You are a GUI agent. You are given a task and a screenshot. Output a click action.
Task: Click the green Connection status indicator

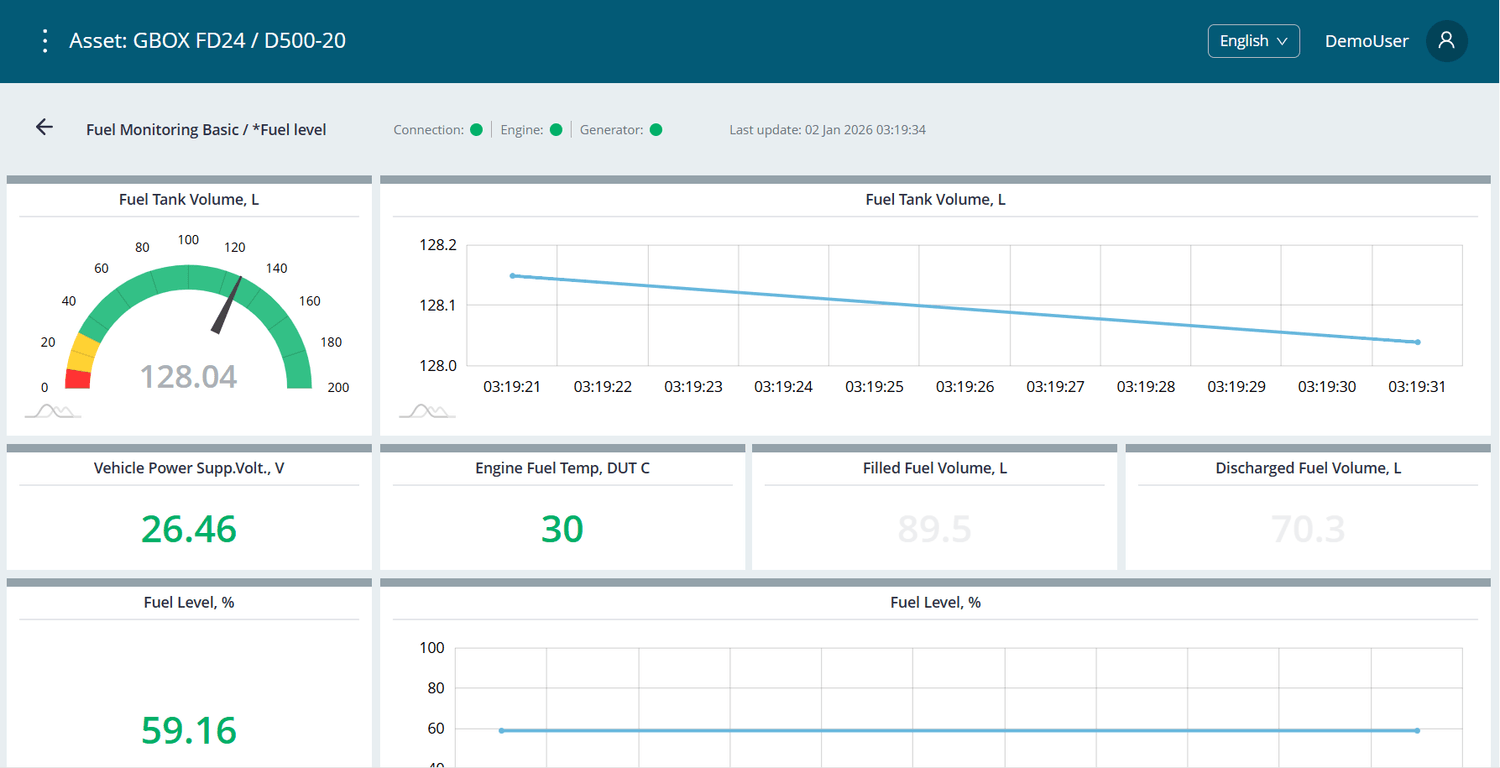[x=477, y=129]
